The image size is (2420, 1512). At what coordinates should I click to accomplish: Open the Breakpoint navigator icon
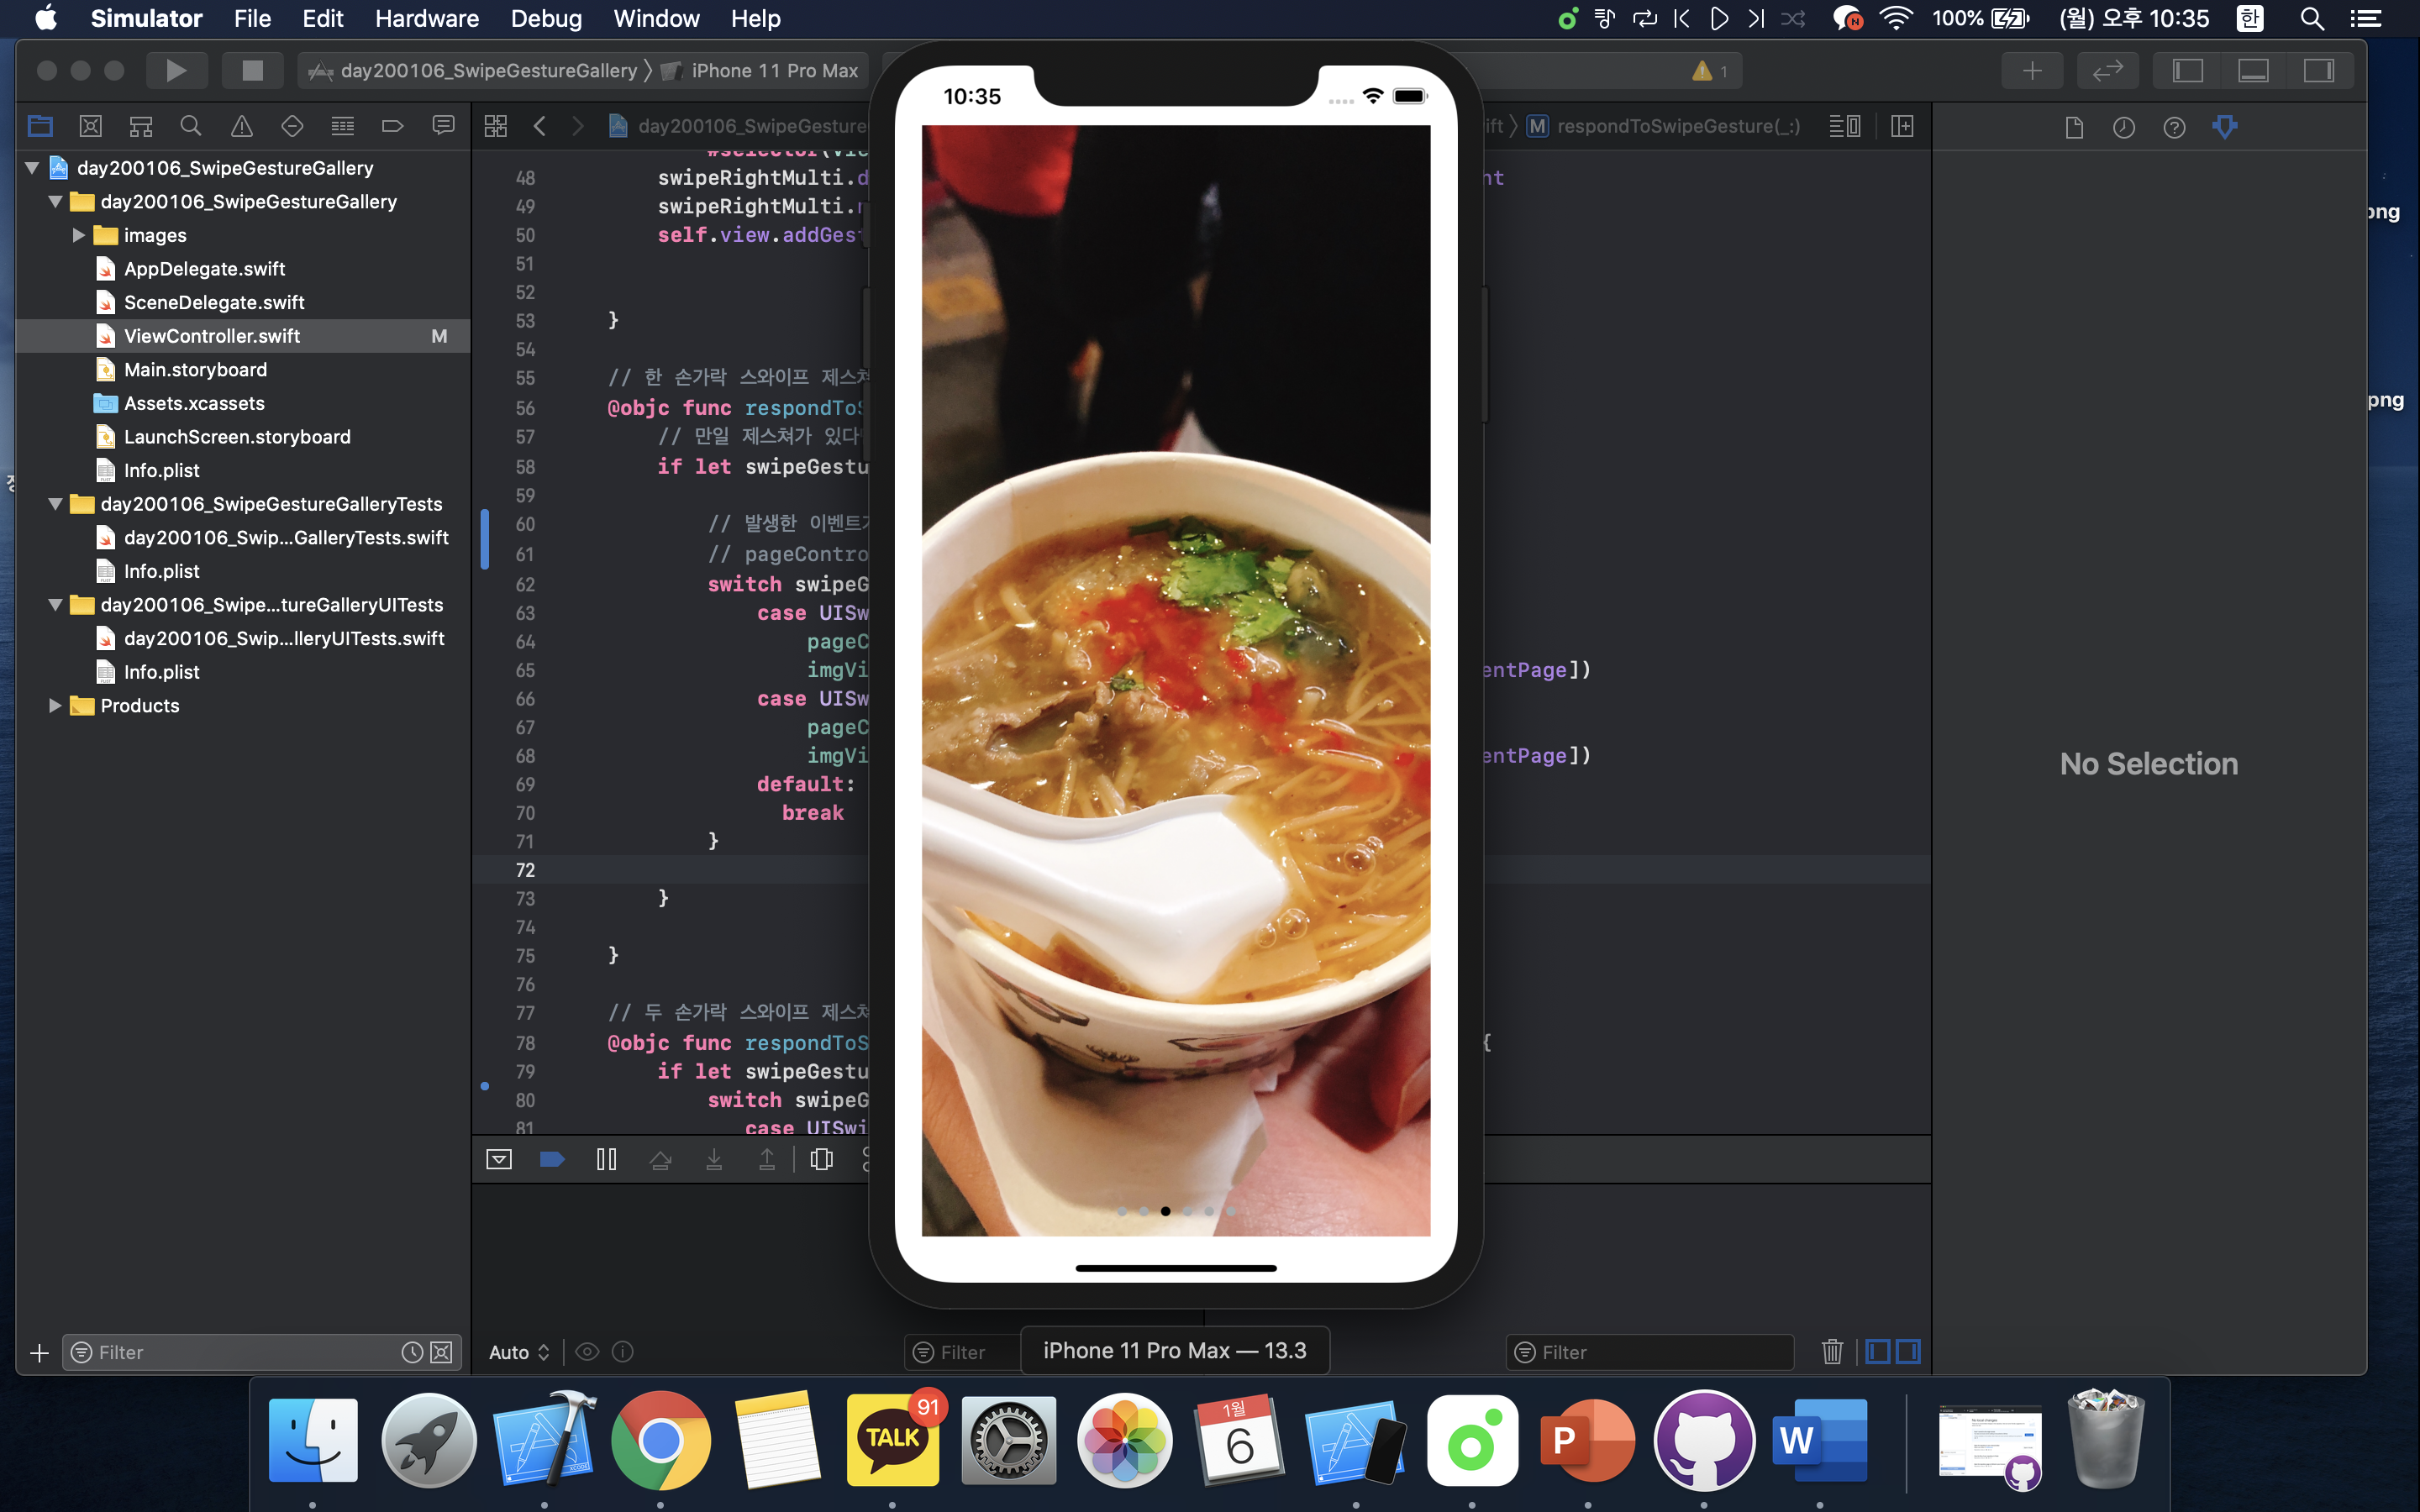point(392,126)
